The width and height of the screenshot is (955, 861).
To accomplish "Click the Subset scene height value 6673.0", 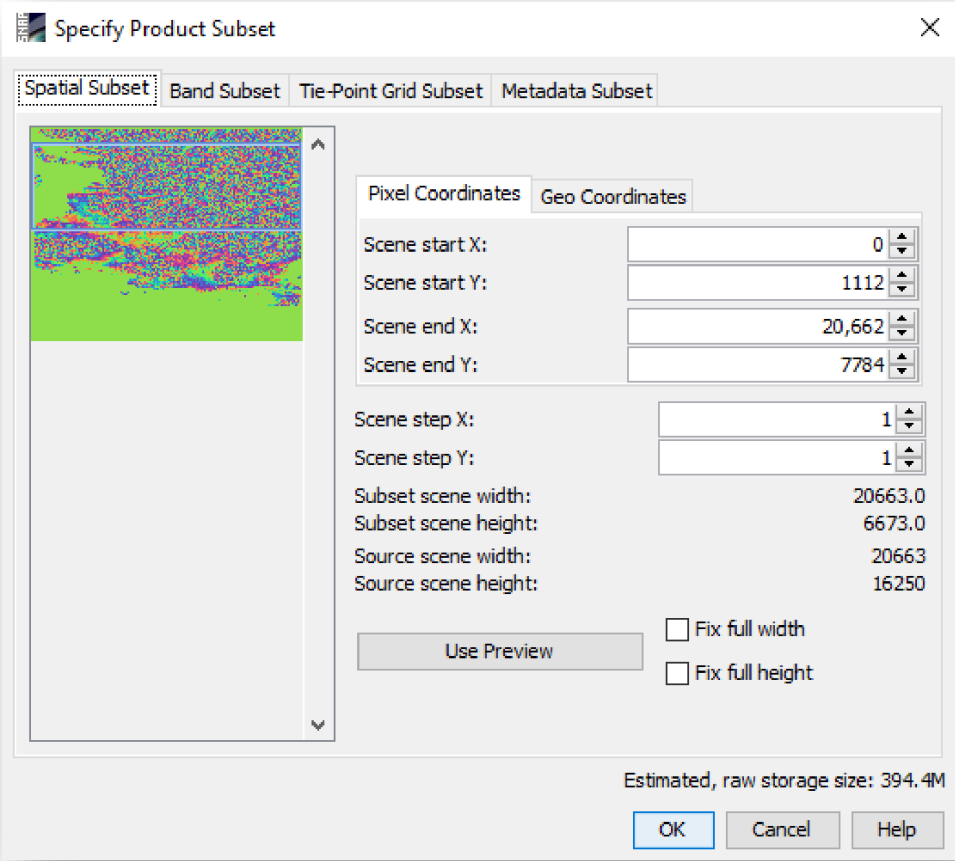I will 893,524.
